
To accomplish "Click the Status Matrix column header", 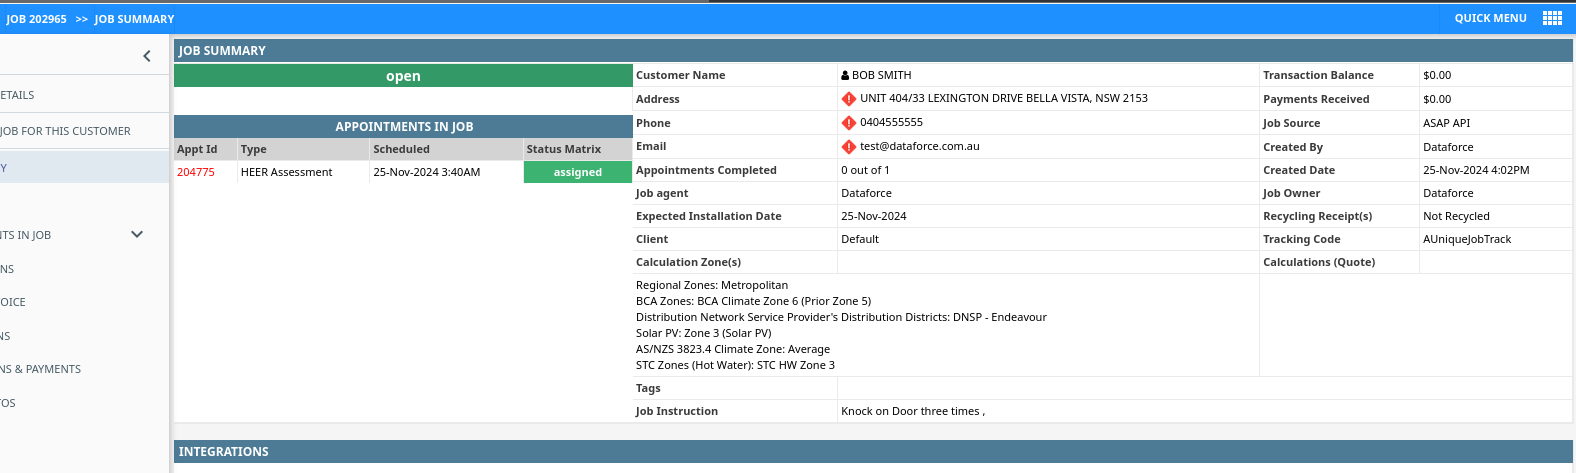I will tap(564, 149).
